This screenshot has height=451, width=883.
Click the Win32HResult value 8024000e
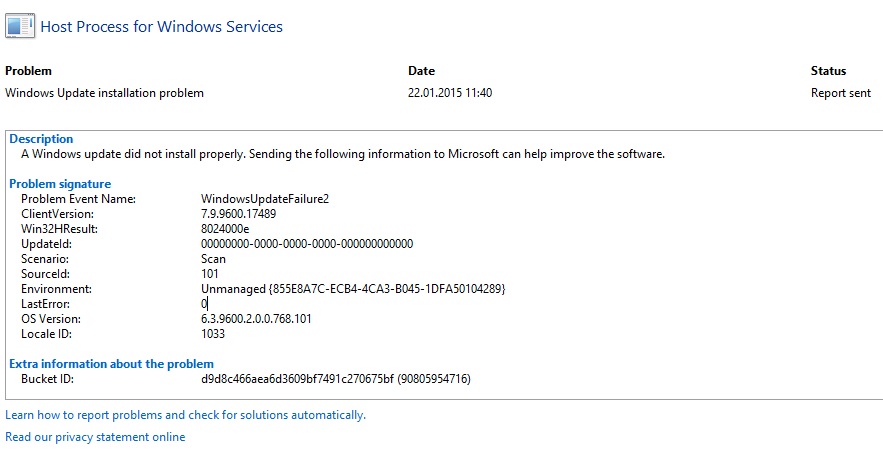point(225,229)
